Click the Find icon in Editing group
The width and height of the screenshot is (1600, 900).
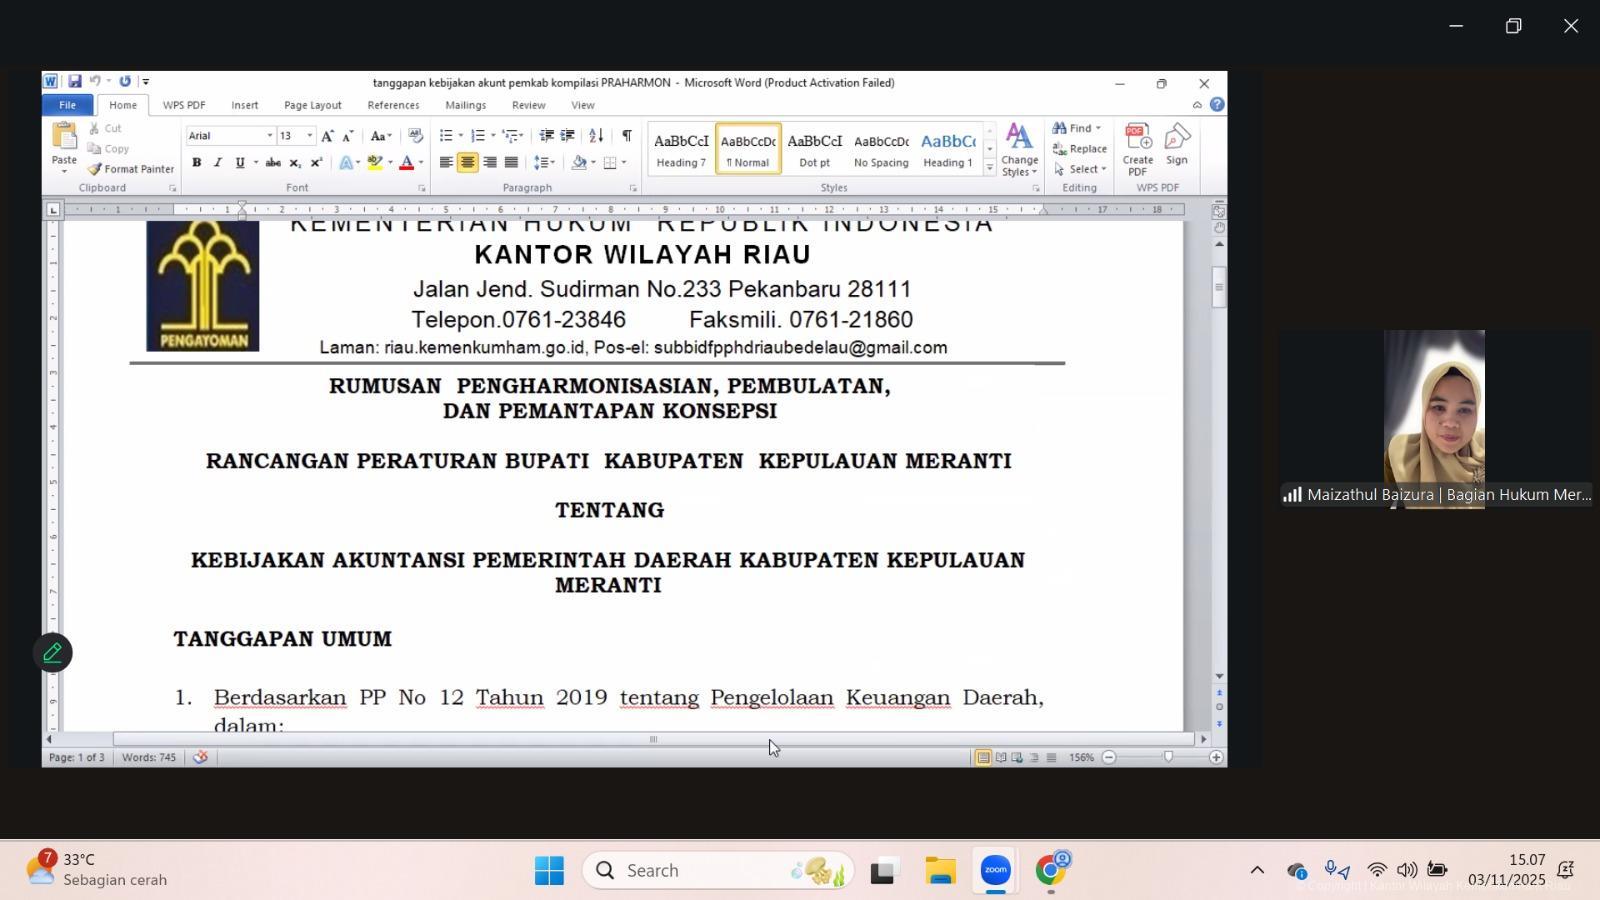coord(1062,128)
